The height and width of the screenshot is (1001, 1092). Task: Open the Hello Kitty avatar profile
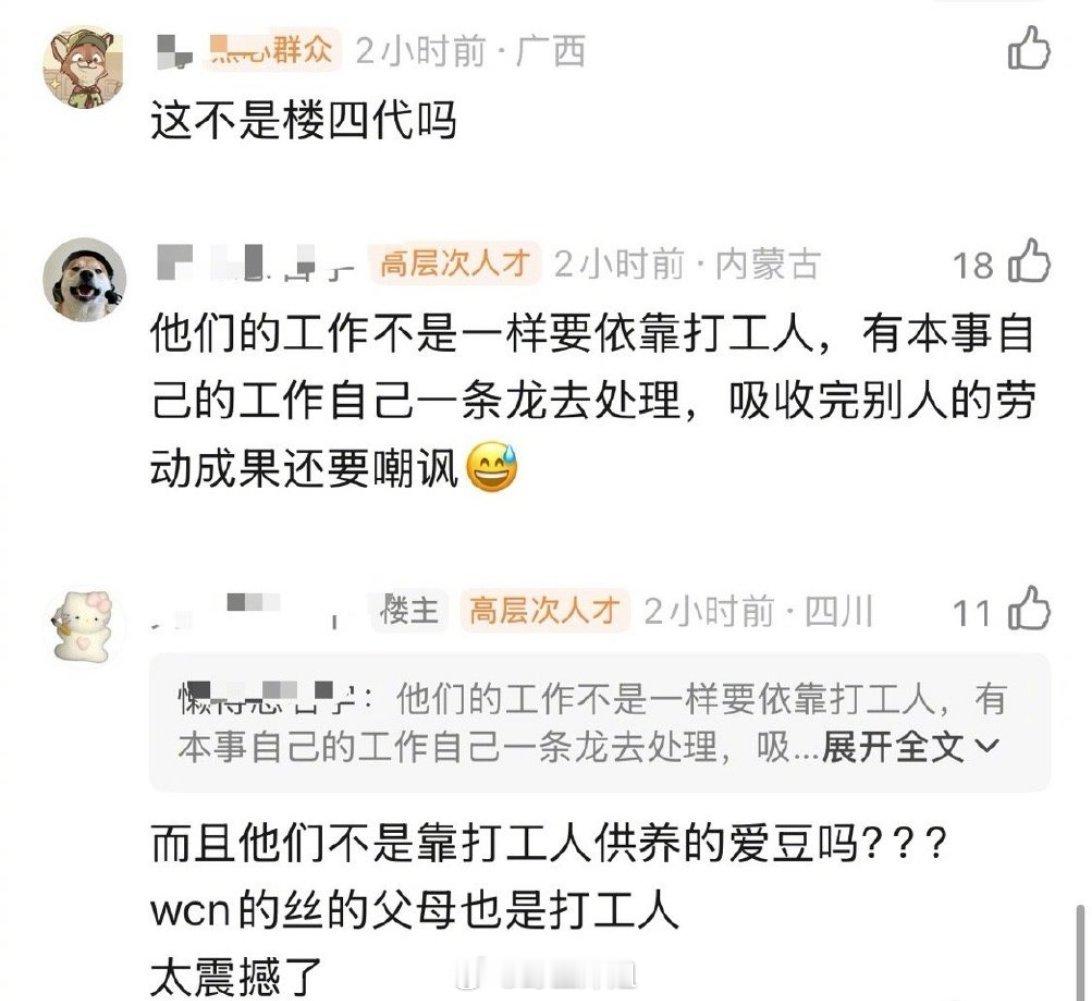point(85,625)
